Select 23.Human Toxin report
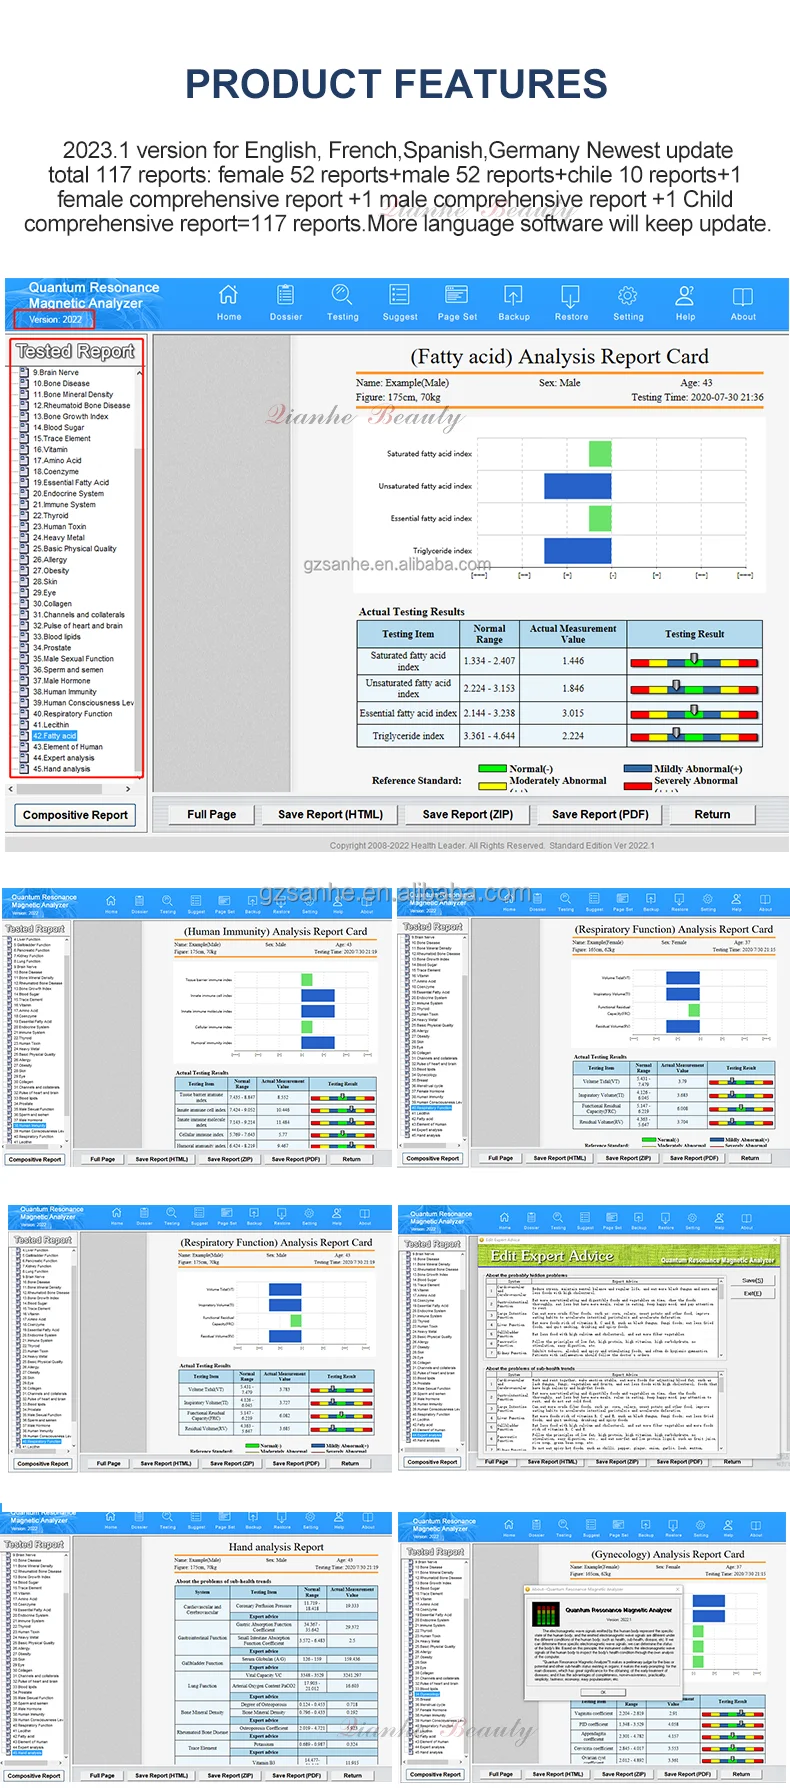This screenshot has height=1788, width=790. [59, 526]
